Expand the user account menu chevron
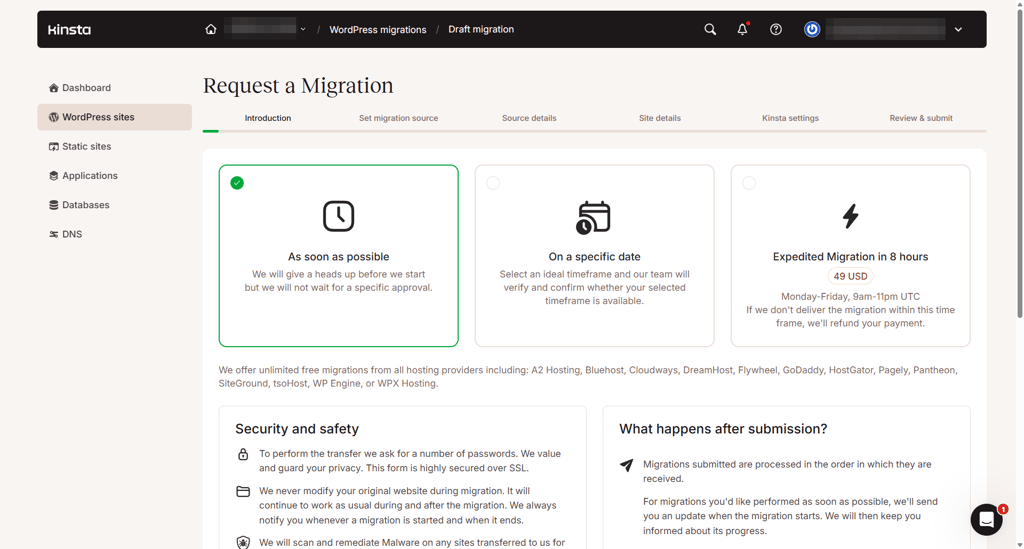1024x549 pixels. coord(958,29)
